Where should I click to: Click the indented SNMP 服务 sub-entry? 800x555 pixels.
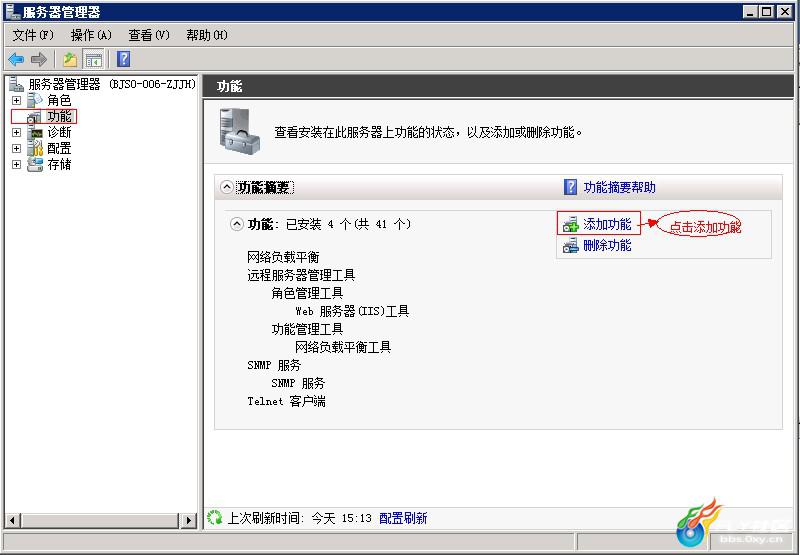(298, 383)
